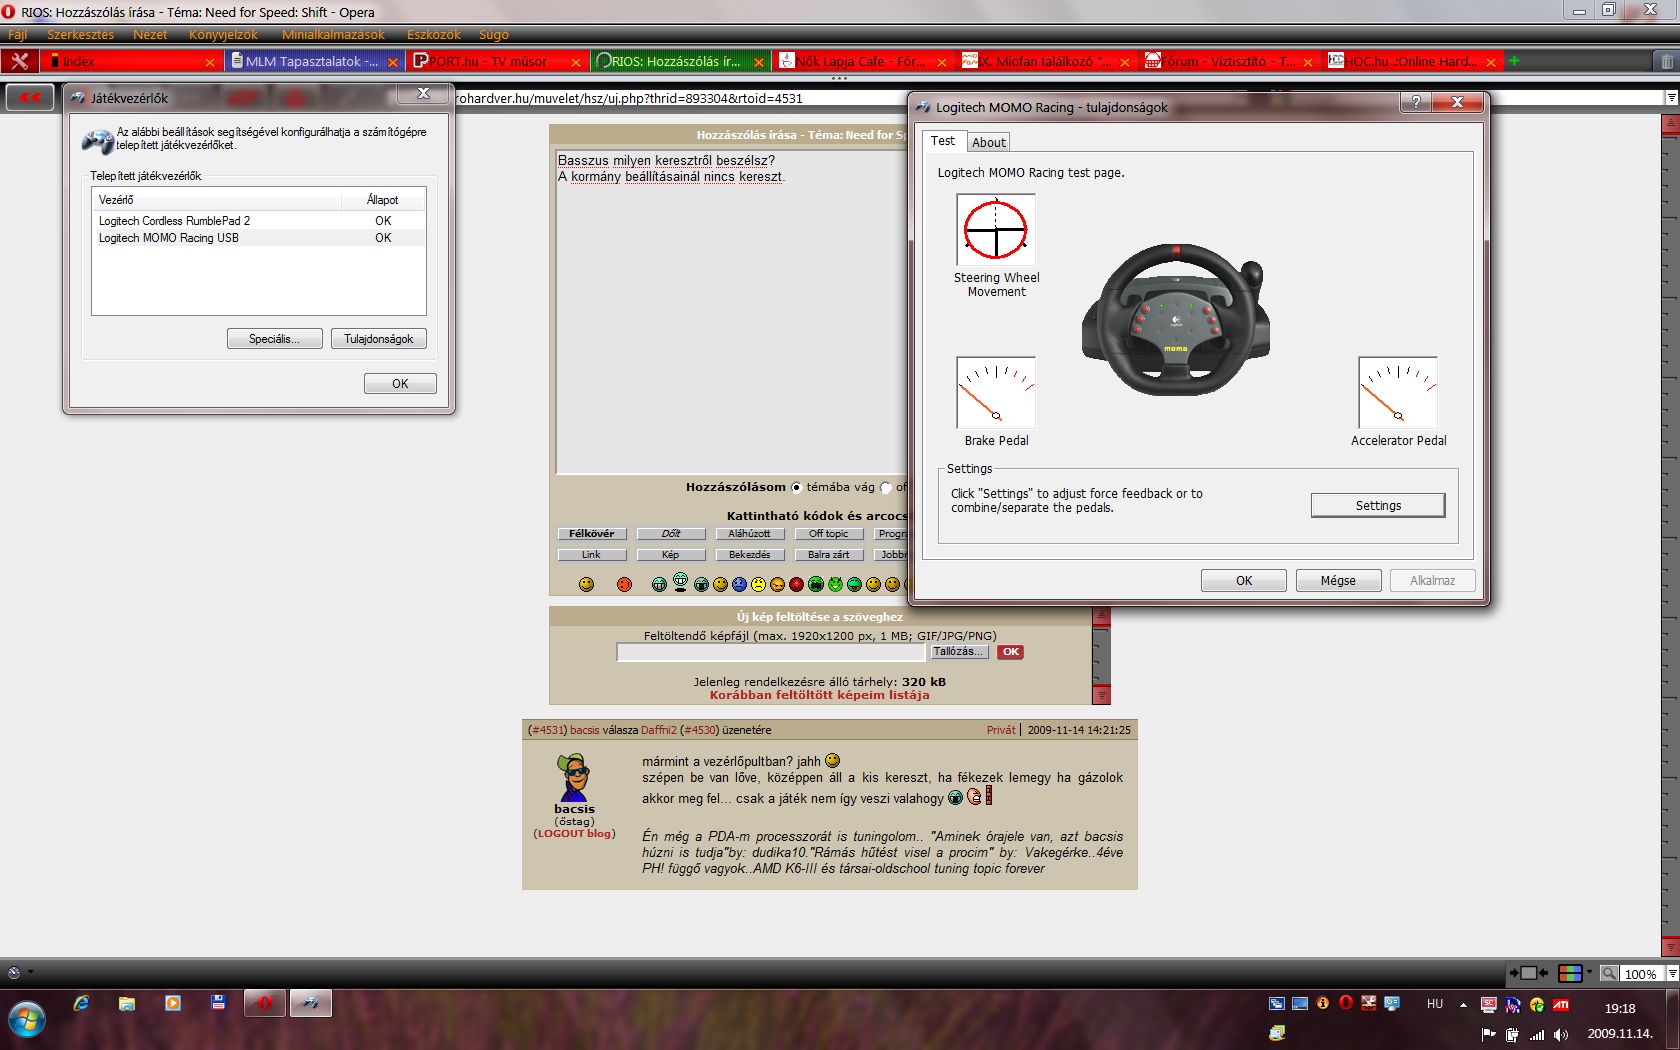The image size is (1680, 1050).
Task: Click OK in the MOMO properties dialog
Action: (1244, 580)
